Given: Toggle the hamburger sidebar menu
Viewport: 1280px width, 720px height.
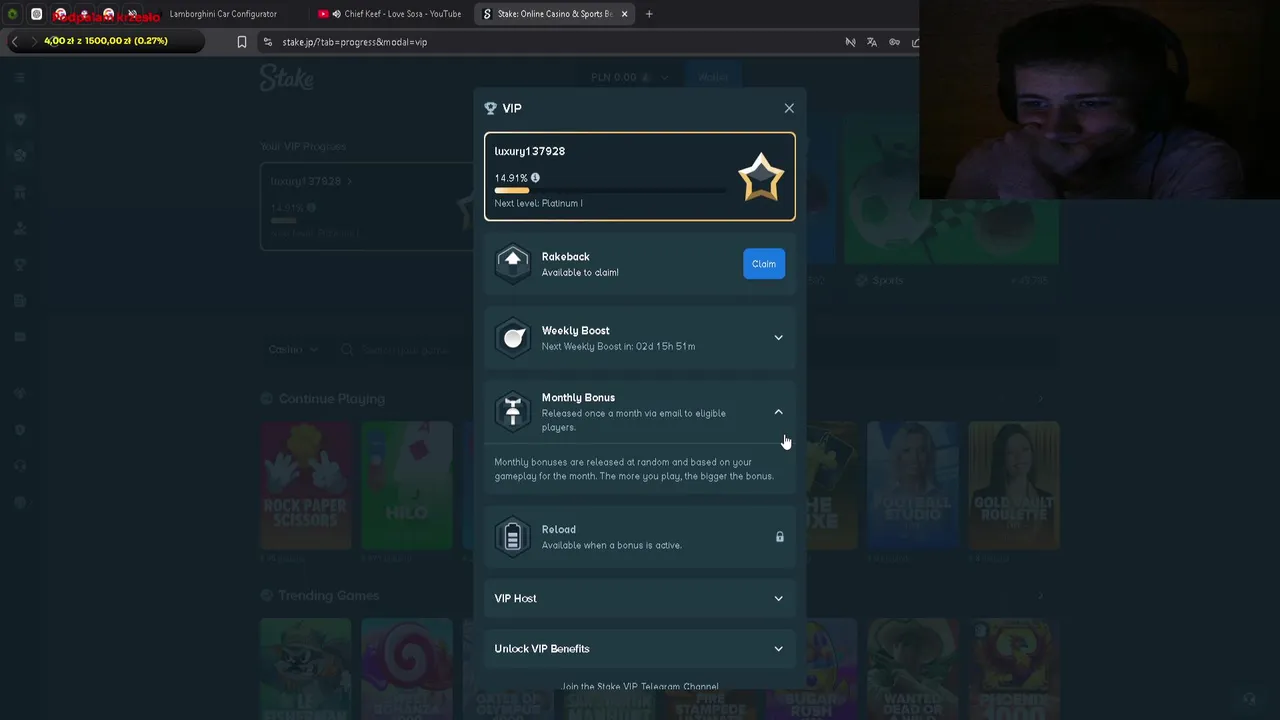Looking at the screenshot, I should 19,77.
